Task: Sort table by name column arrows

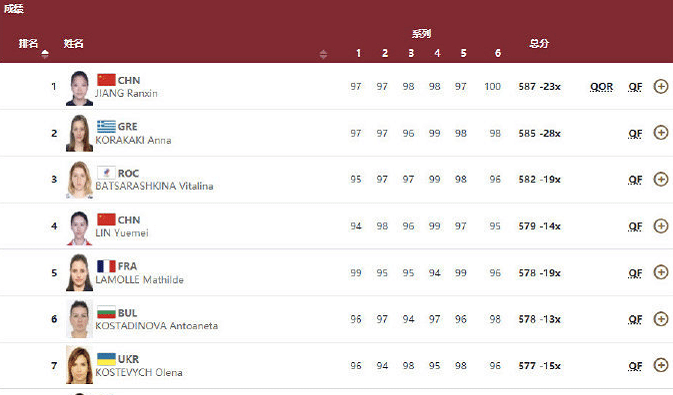Action: coord(323,54)
